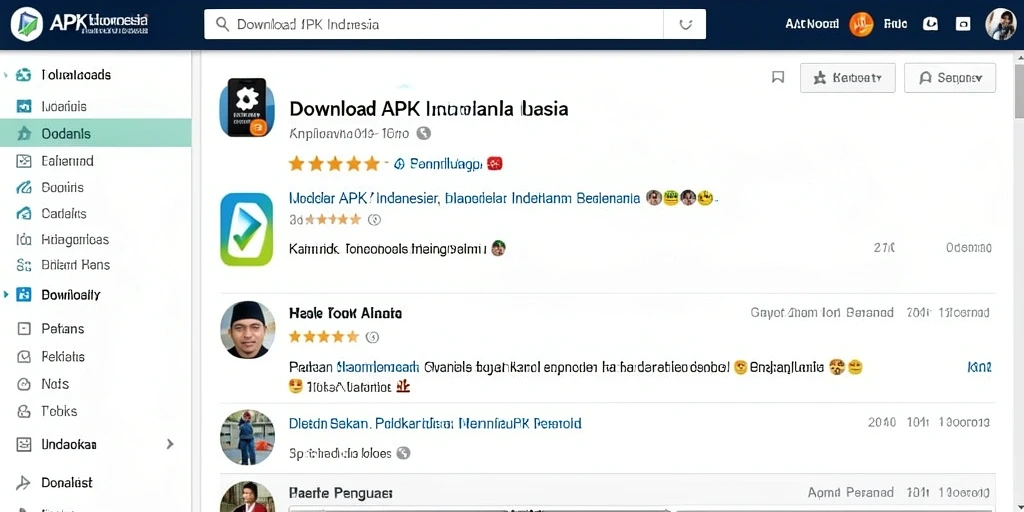Open the 'Paerte Penguaei' entry

pos(340,492)
